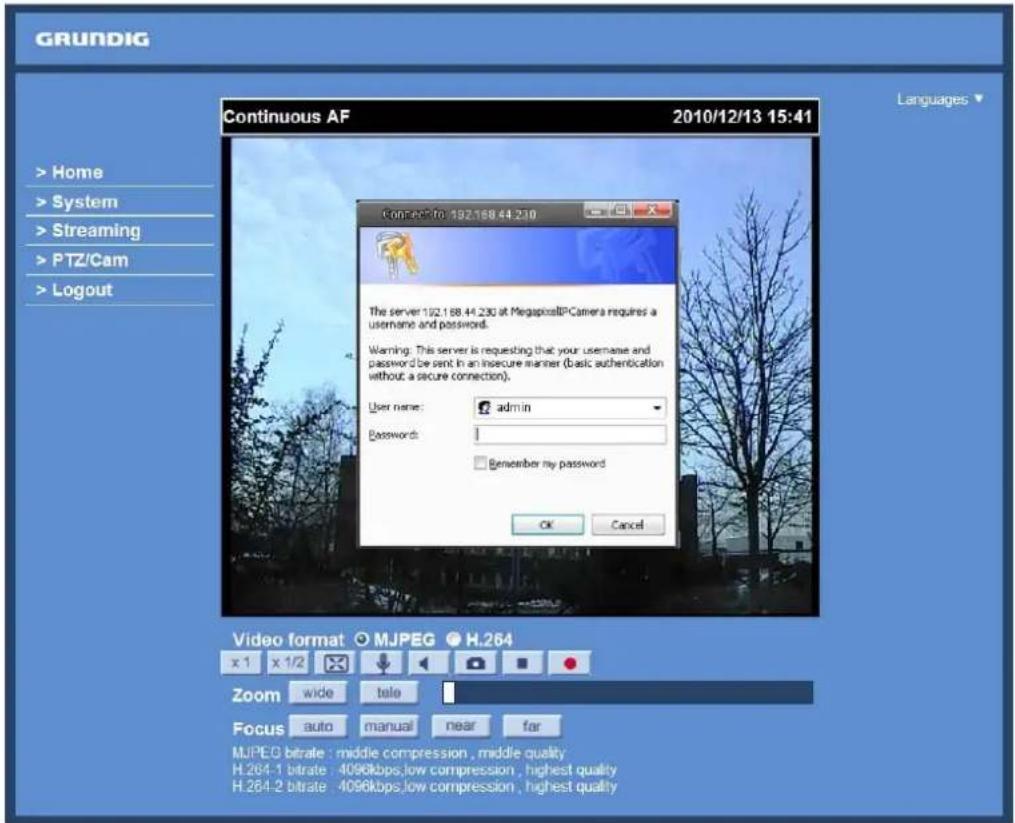
Task: Click the H.264-1 bitrate text line
Action: click(x=424, y=770)
